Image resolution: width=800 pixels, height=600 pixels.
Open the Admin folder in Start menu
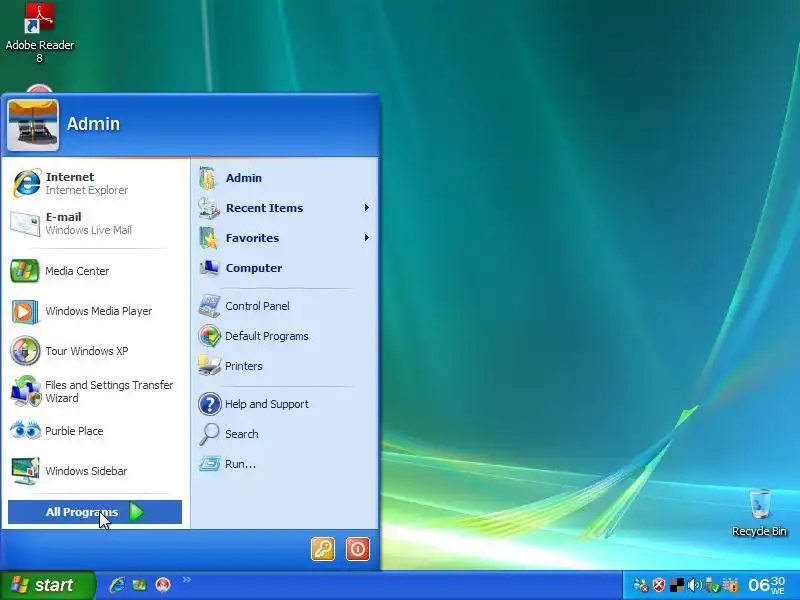(285, 178)
